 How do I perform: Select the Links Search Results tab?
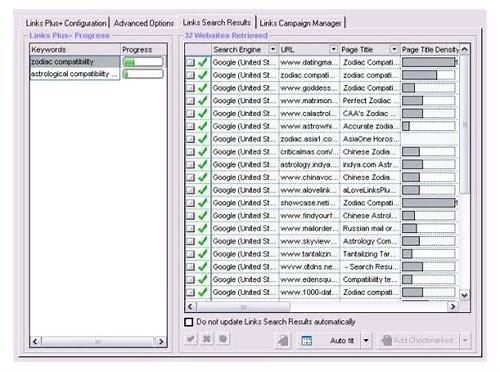click(x=217, y=23)
